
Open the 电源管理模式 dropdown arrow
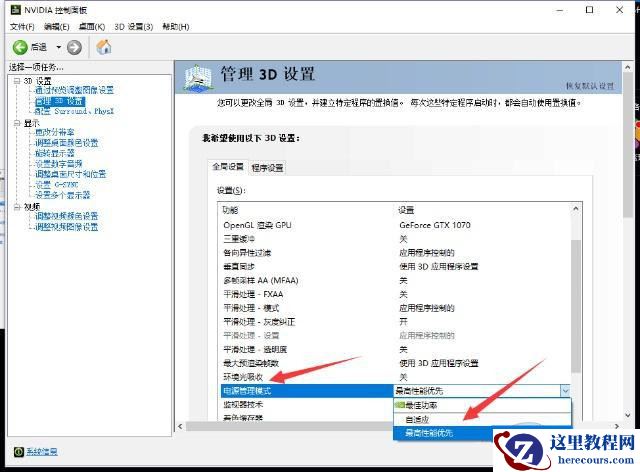(x=565, y=391)
